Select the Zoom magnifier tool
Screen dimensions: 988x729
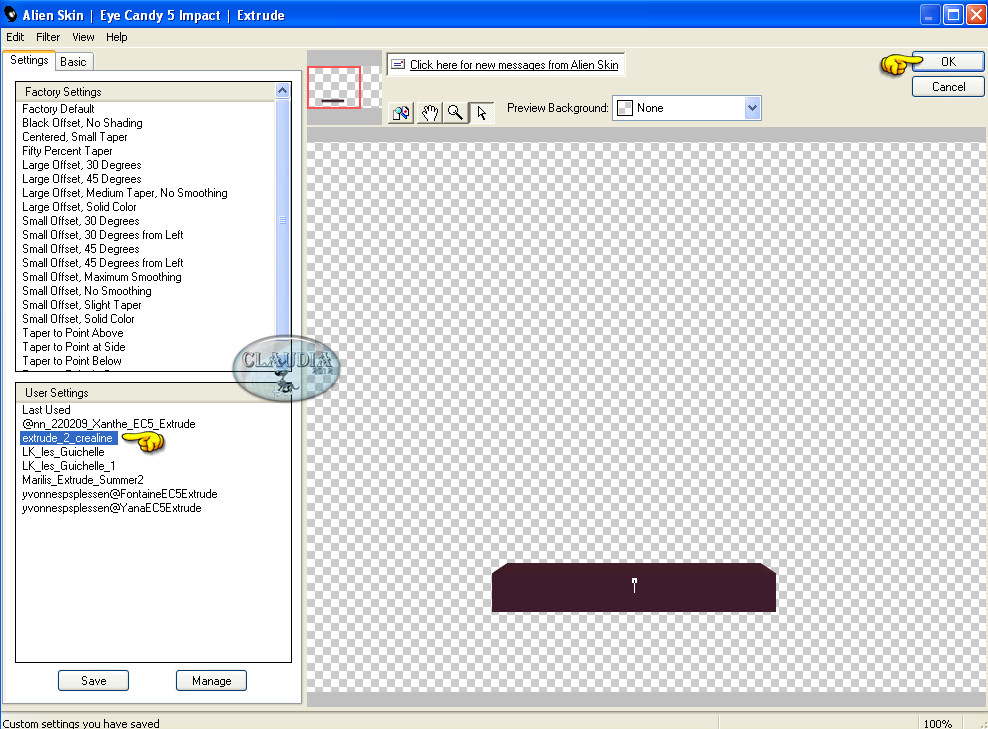pos(455,113)
